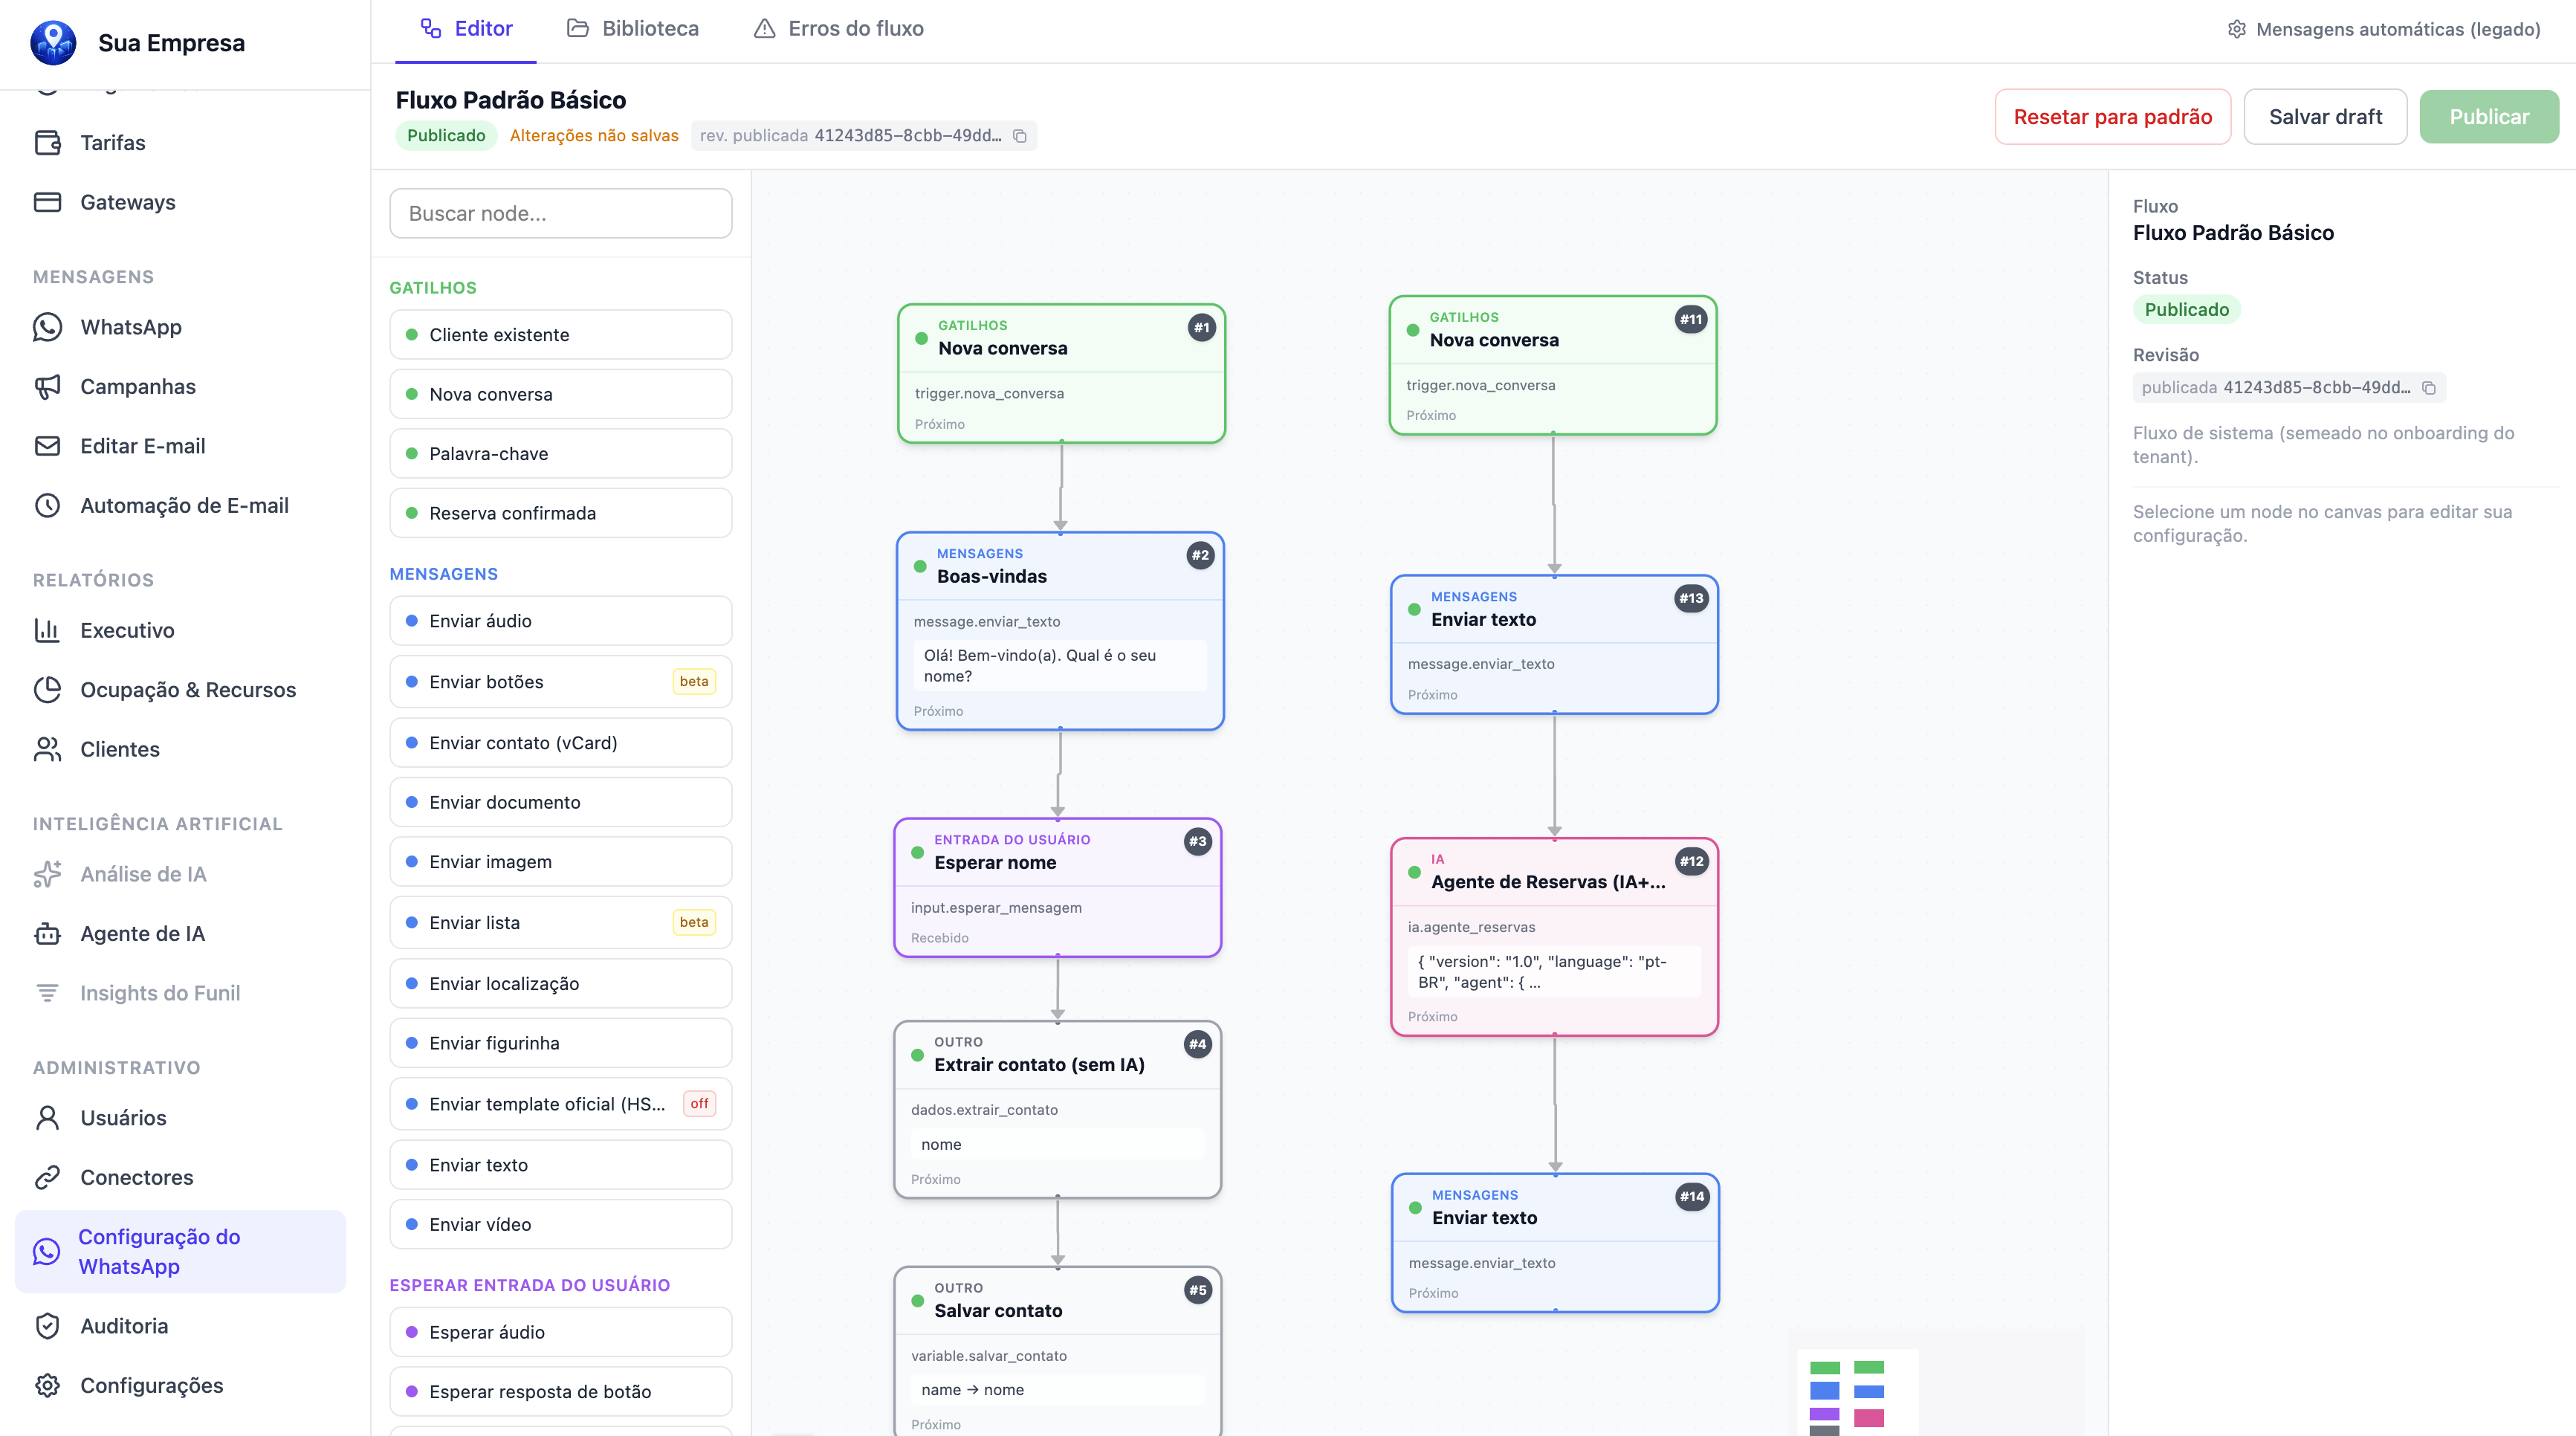This screenshot has height=1436, width=2576.
Task: Focus the Buscar node search field
Action: (x=561, y=213)
